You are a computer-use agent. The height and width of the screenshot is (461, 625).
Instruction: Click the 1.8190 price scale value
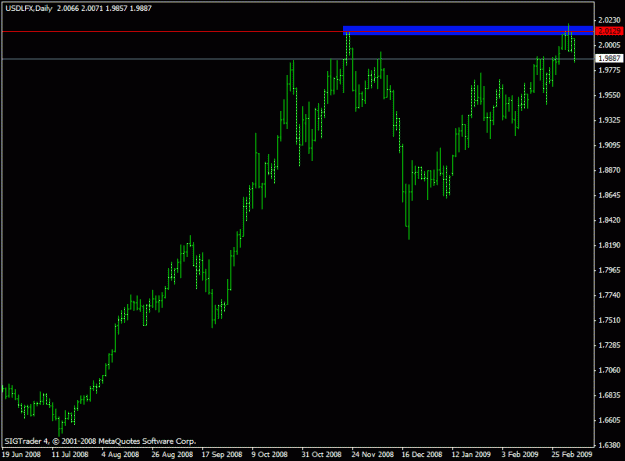[609, 245]
